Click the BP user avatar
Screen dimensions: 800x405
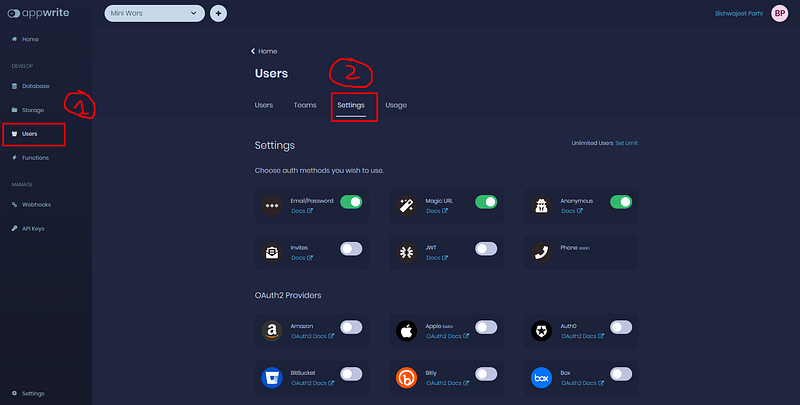(x=780, y=14)
